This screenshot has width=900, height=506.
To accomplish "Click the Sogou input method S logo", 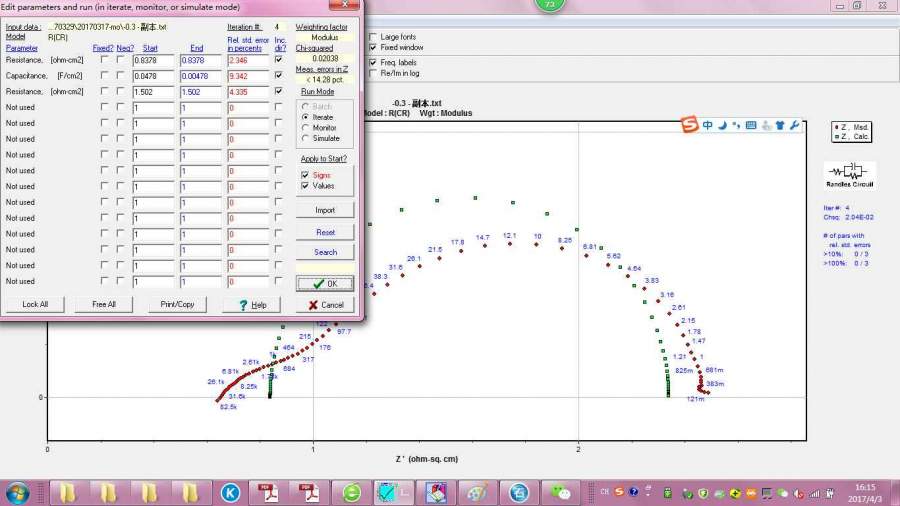I will pyautogui.click(x=689, y=124).
